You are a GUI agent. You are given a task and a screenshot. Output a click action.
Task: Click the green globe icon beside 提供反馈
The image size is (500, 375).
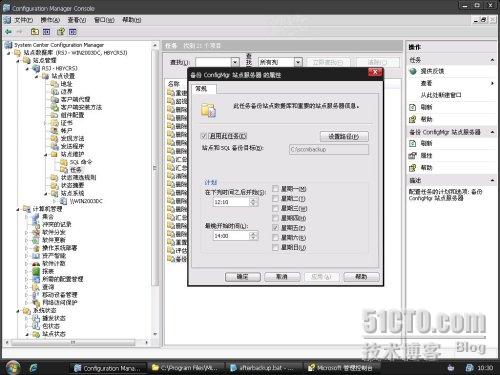[413, 71]
